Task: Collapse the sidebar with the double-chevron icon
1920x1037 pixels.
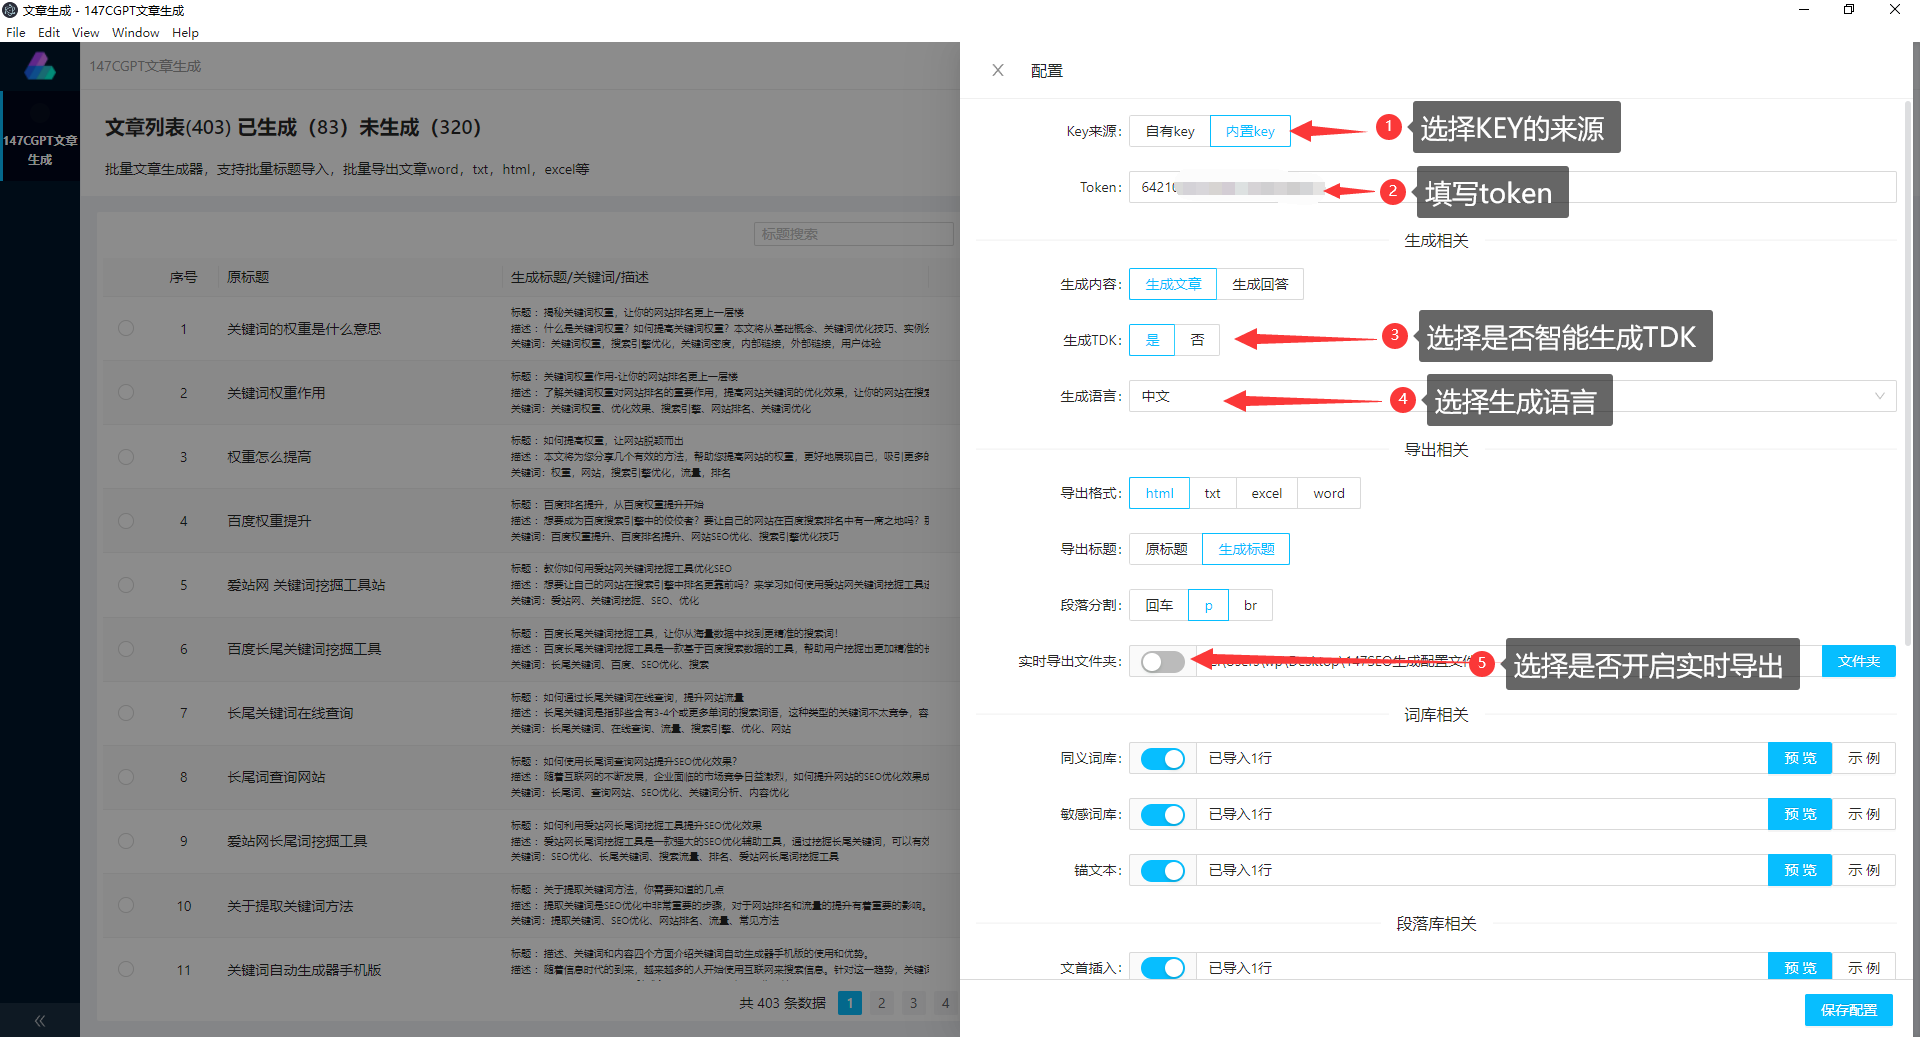Action: (40, 1020)
